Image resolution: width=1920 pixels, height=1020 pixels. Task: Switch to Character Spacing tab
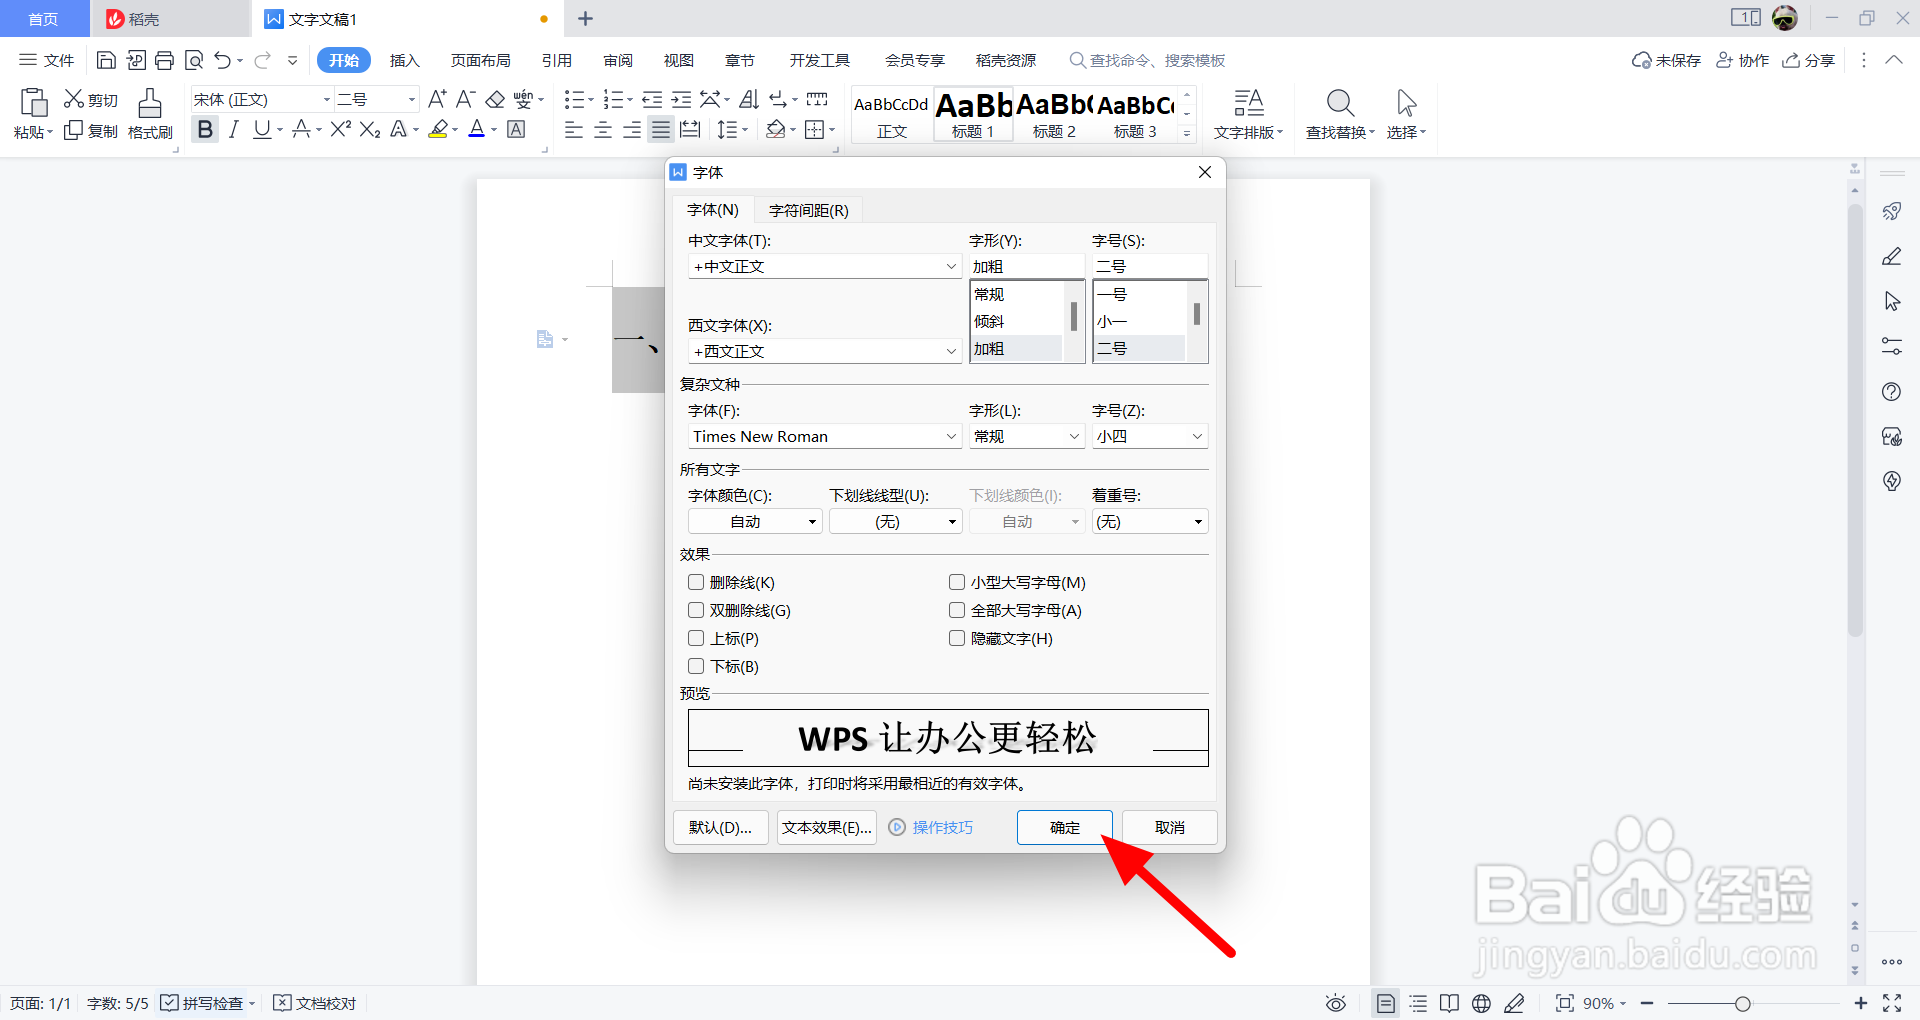pos(808,210)
